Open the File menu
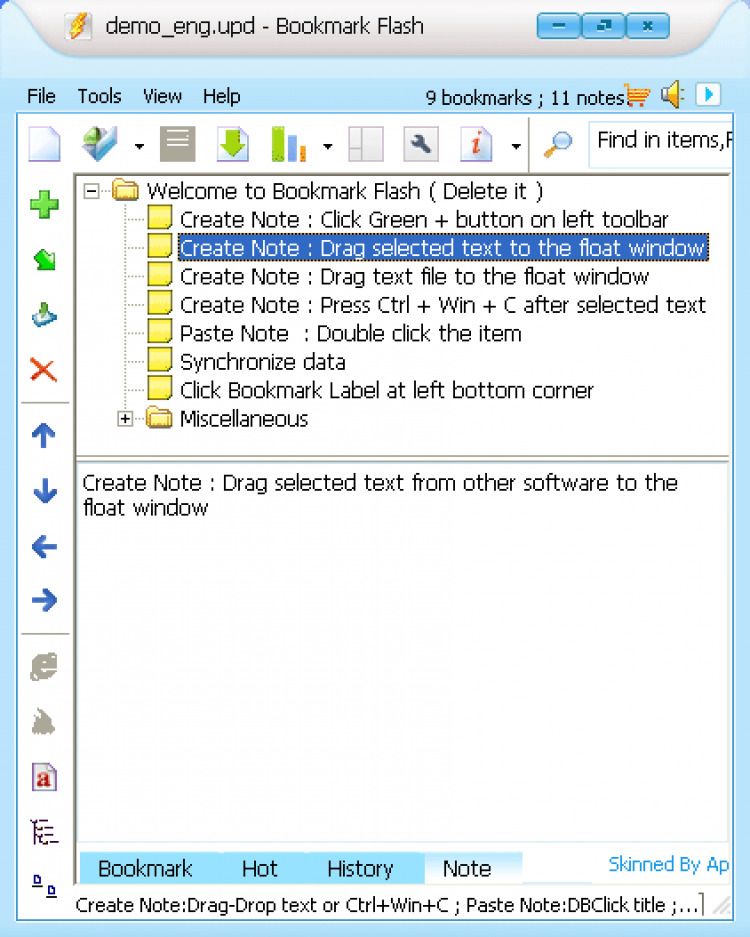 point(41,96)
